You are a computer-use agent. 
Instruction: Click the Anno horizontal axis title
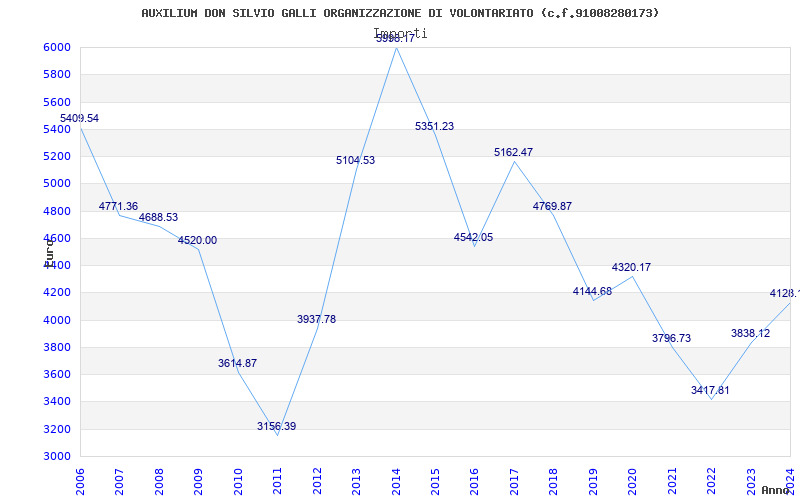click(x=776, y=490)
